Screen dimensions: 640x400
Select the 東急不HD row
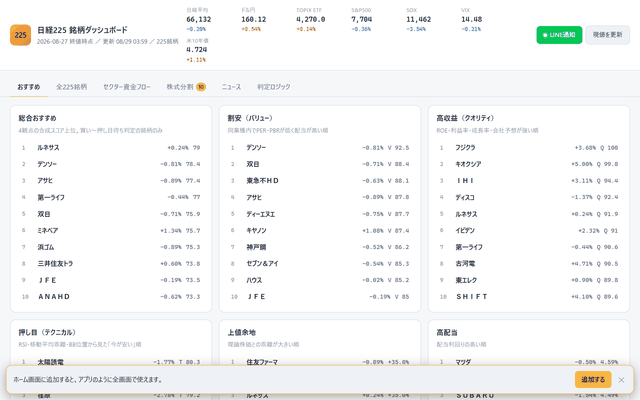point(320,181)
